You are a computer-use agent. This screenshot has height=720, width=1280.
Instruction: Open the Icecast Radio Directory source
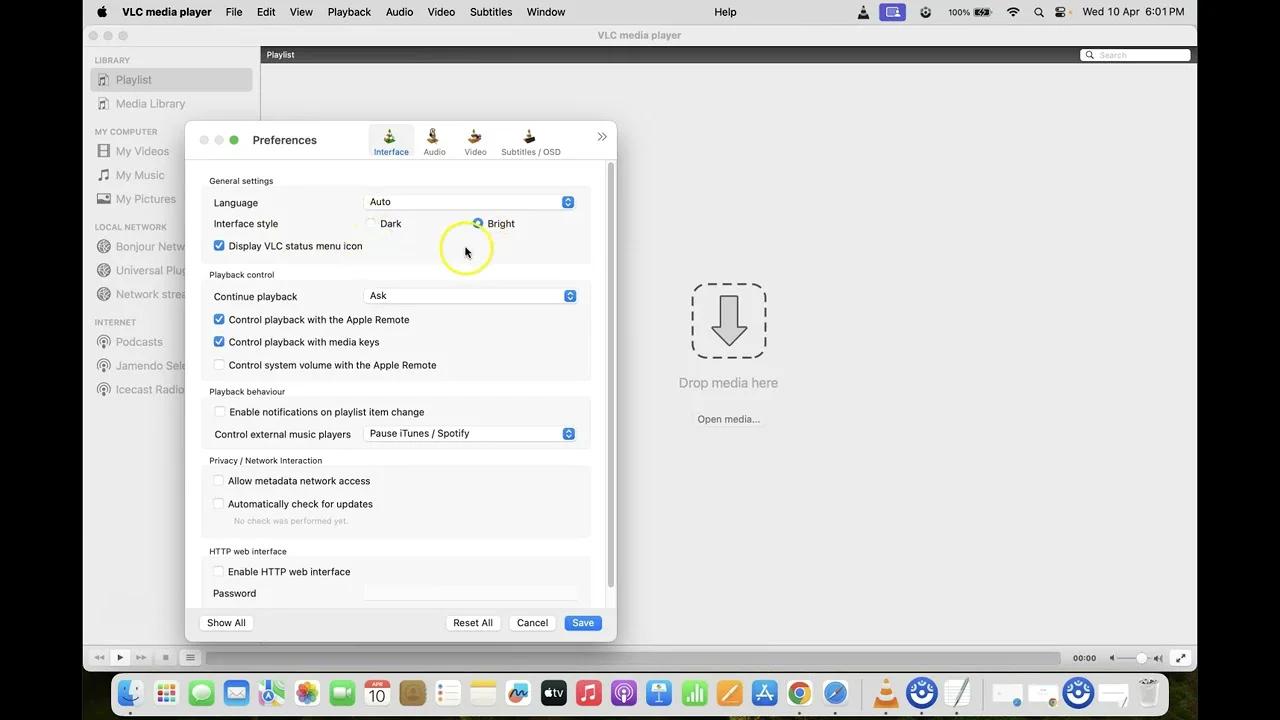tap(148, 389)
